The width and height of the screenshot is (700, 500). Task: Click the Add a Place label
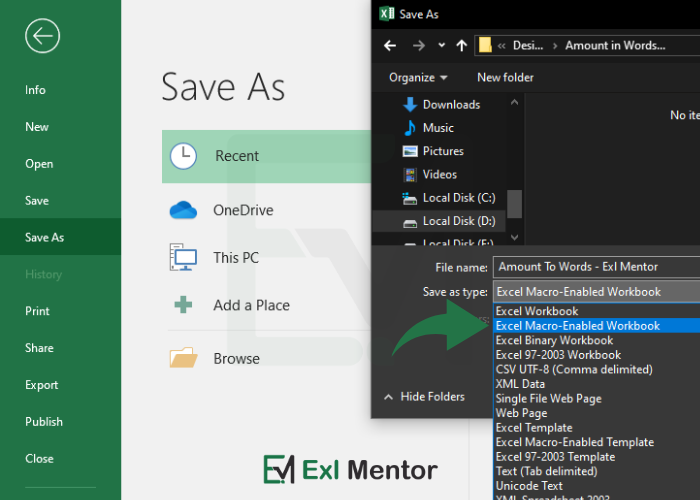click(251, 305)
